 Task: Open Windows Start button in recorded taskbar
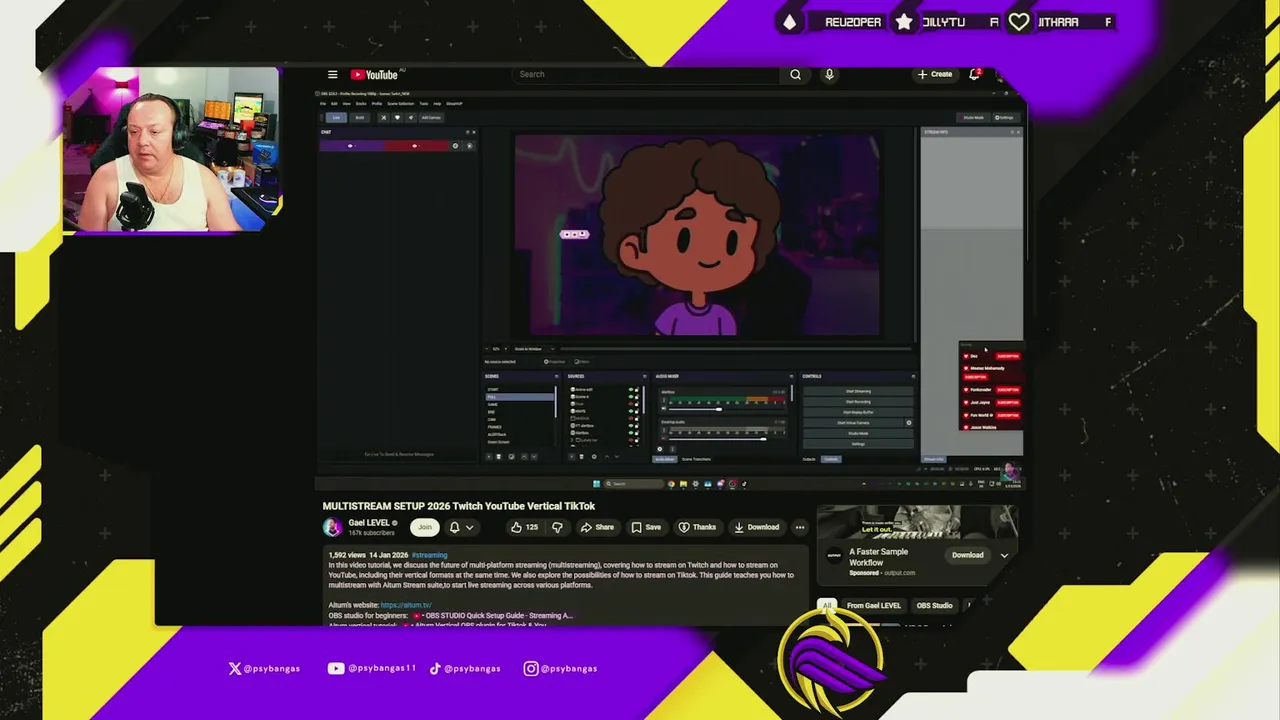point(596,484)
